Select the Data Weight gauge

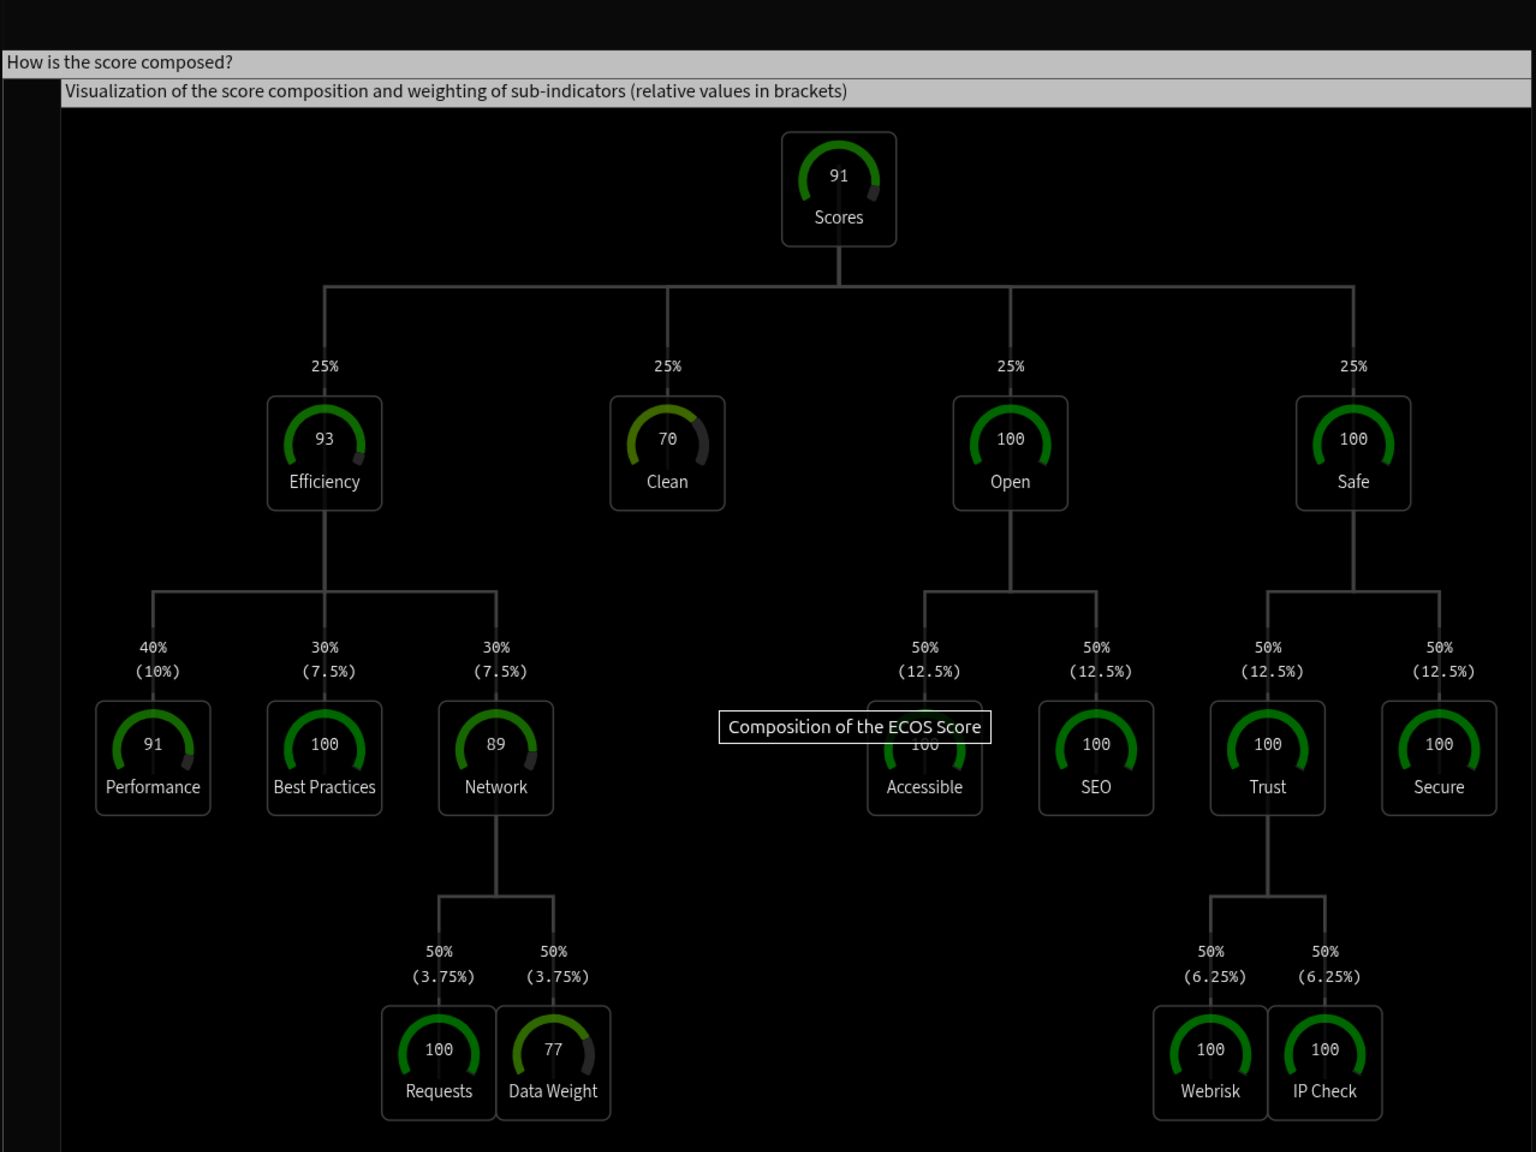553,1062
